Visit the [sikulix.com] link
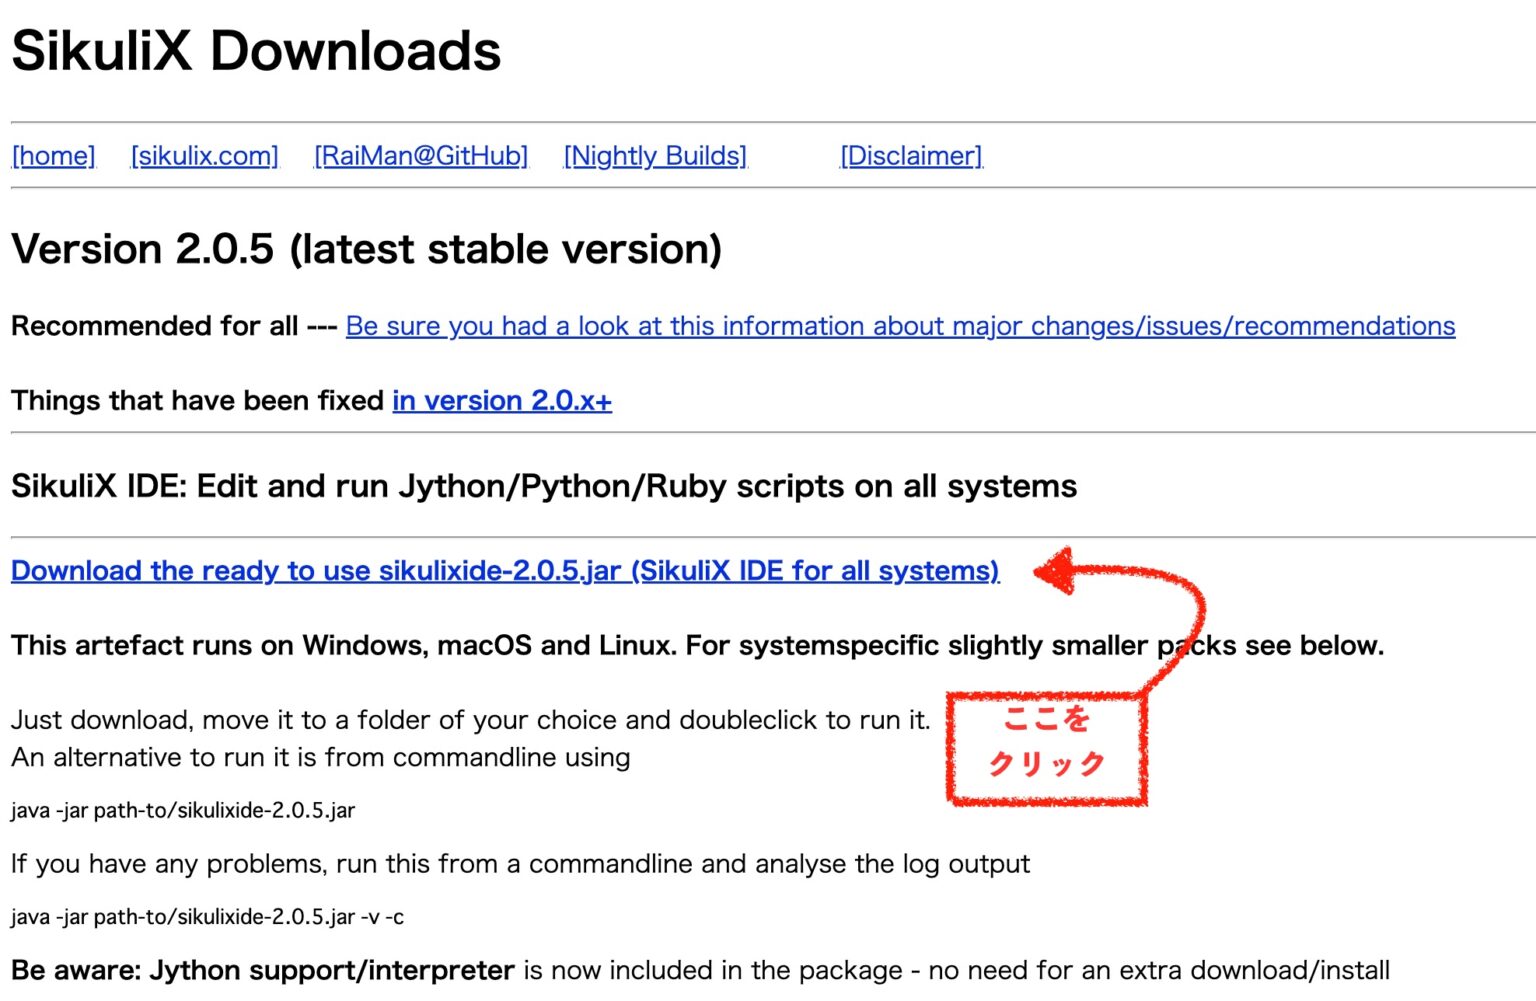This screenshot has width=1536, height=1001. tap(204, 156)
